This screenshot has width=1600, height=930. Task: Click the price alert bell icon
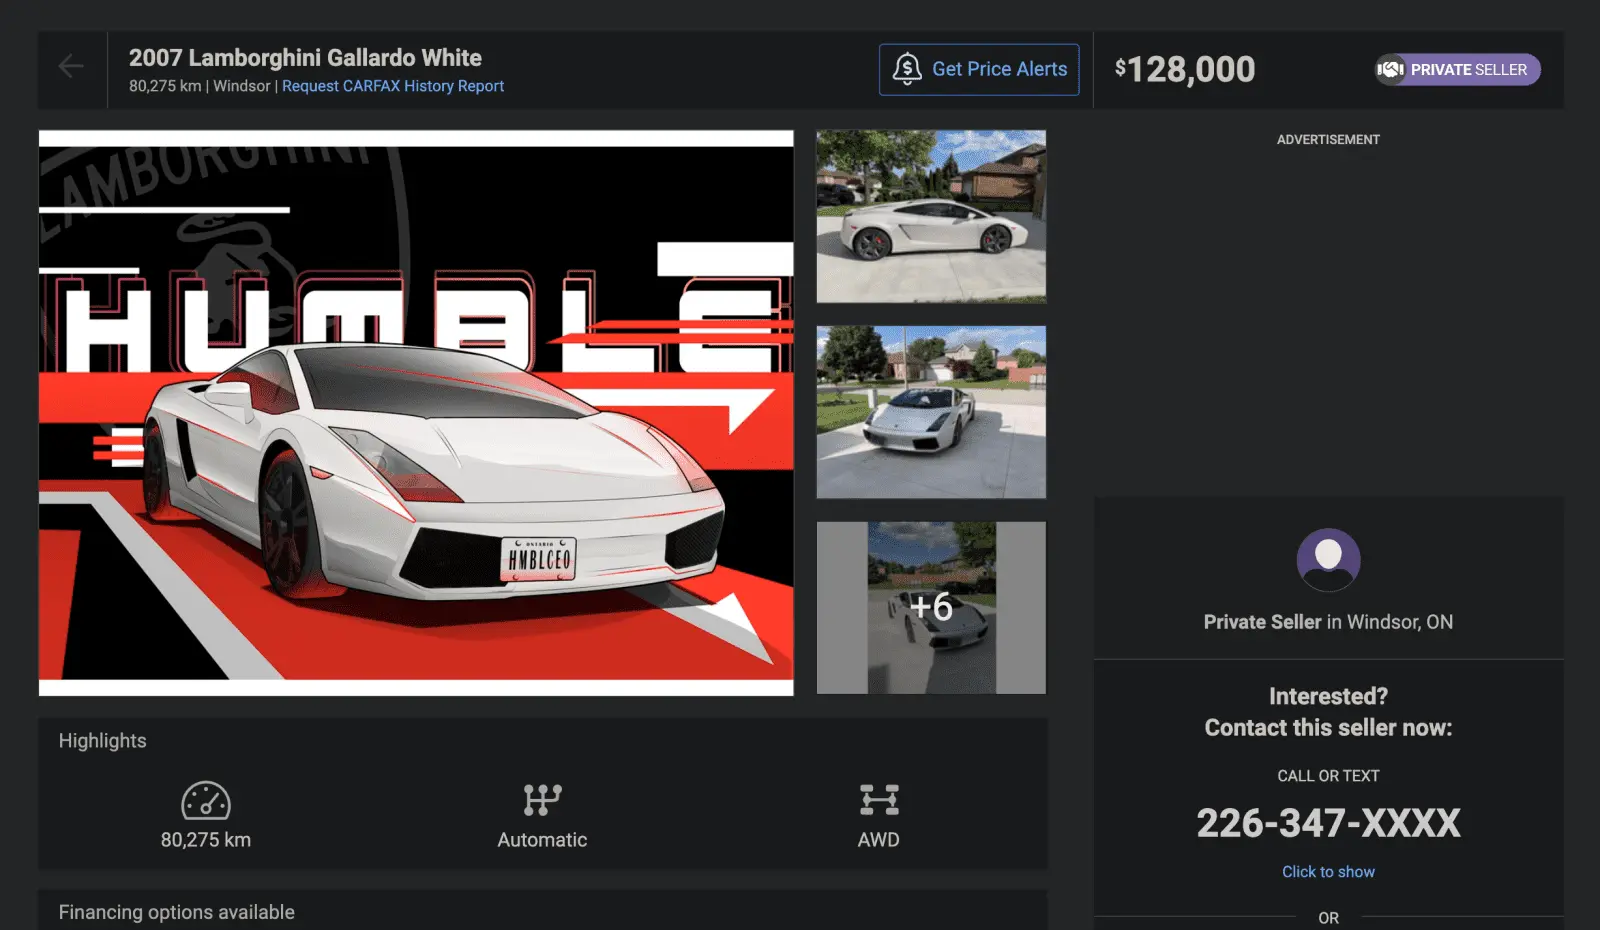(x=907, y=69)
